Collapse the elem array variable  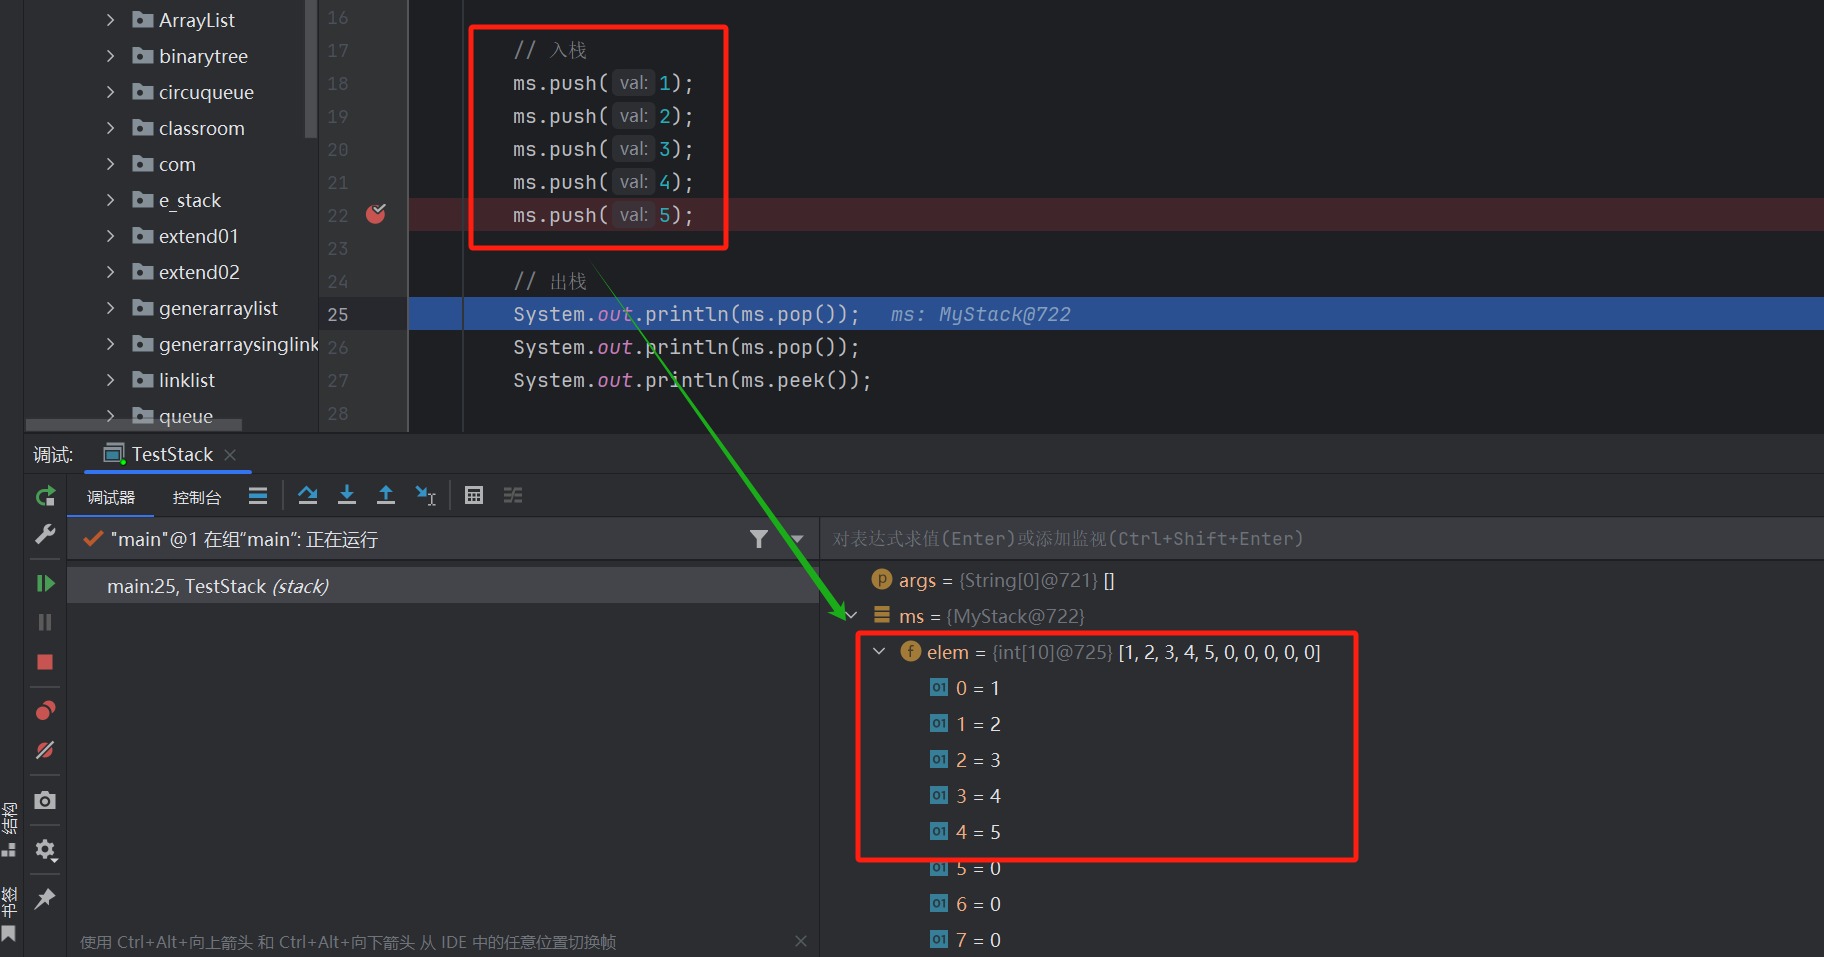879,652
